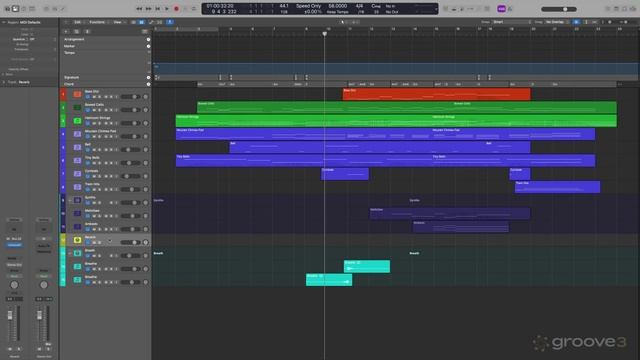Toggle the Chord global track circle

click(x=148, y=84)
